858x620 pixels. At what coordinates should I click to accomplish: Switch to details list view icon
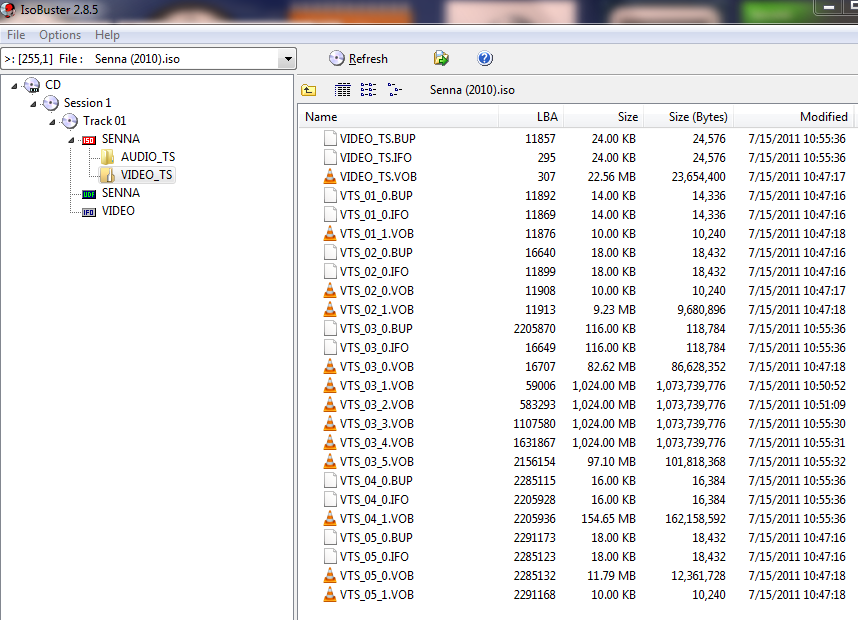click(x=343, y=90)
